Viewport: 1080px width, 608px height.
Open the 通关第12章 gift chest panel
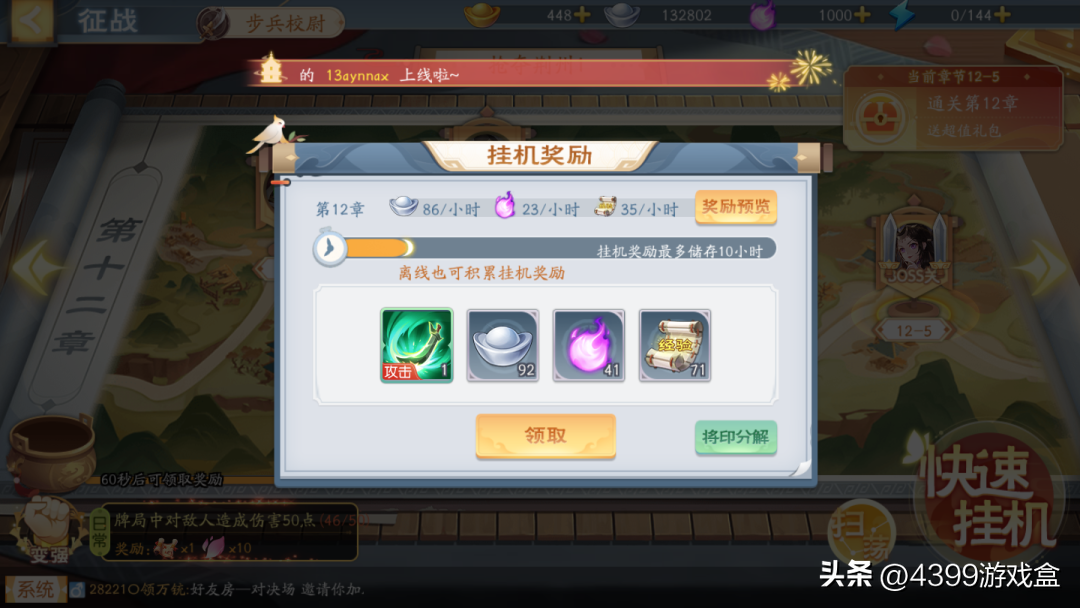953,109
